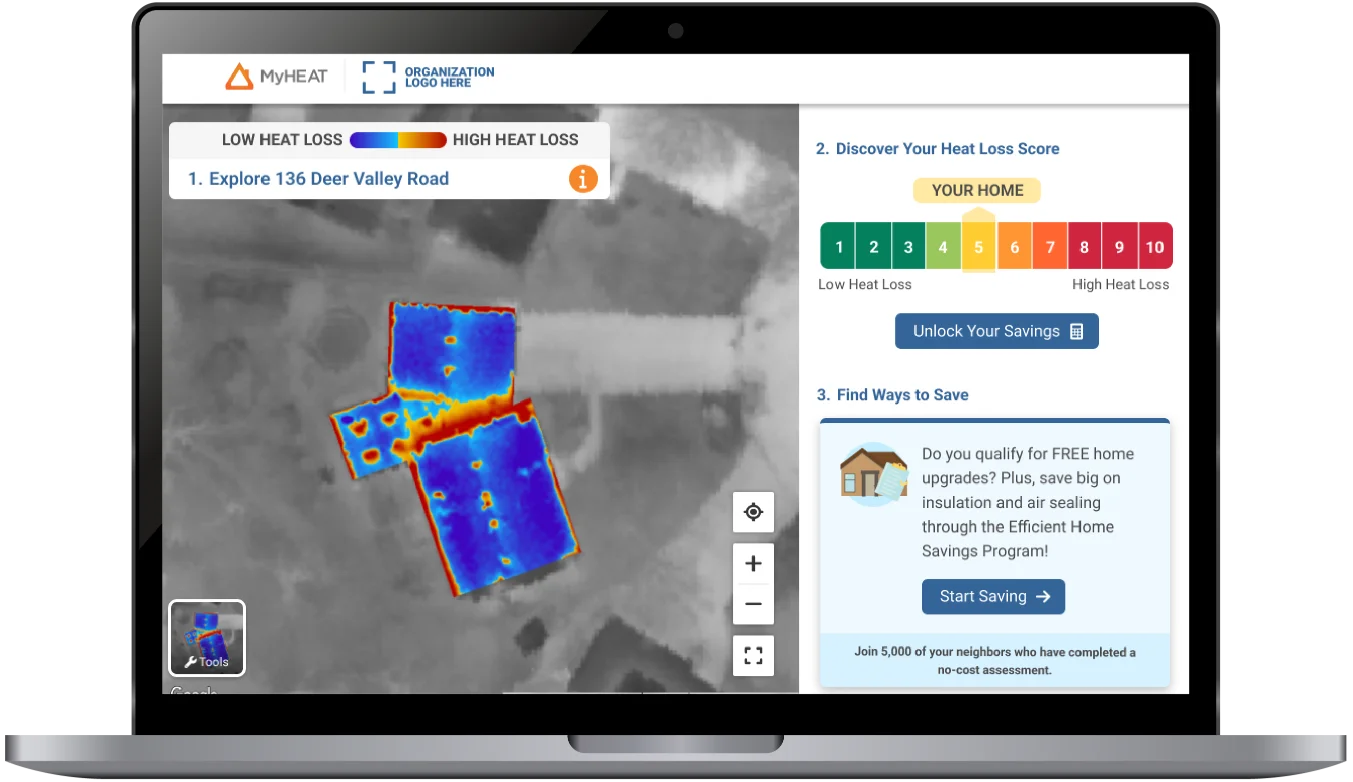Open the Tools map thumbnail

coord(207,638)
